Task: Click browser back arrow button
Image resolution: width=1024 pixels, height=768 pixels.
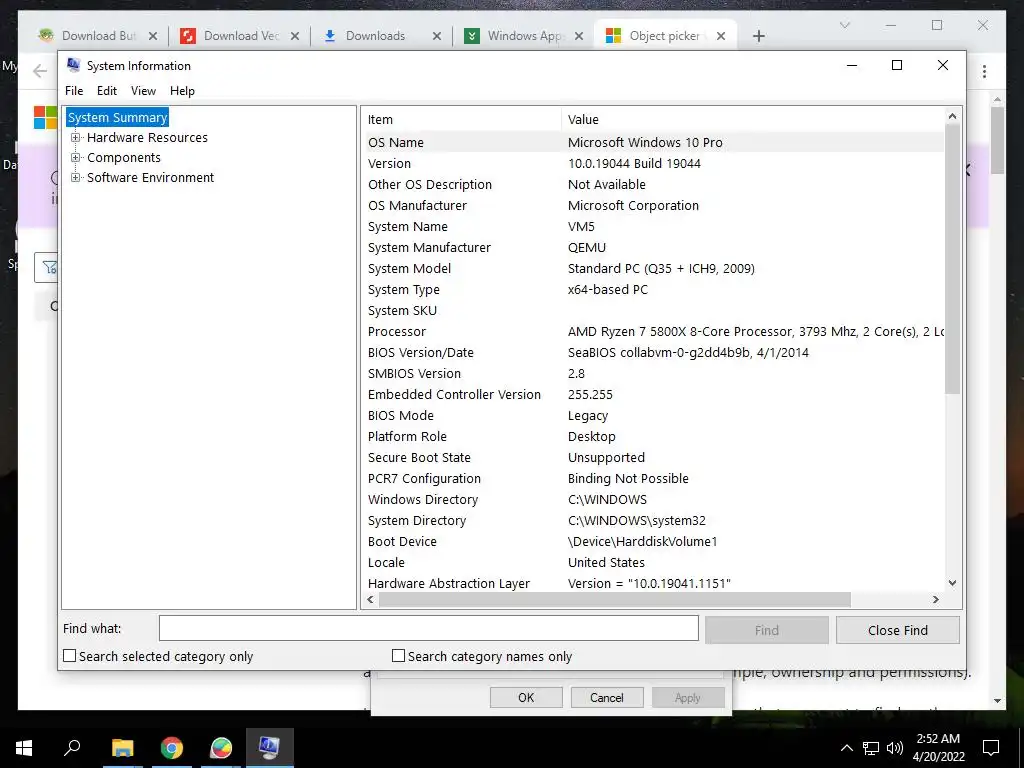Action: [40, 71]
